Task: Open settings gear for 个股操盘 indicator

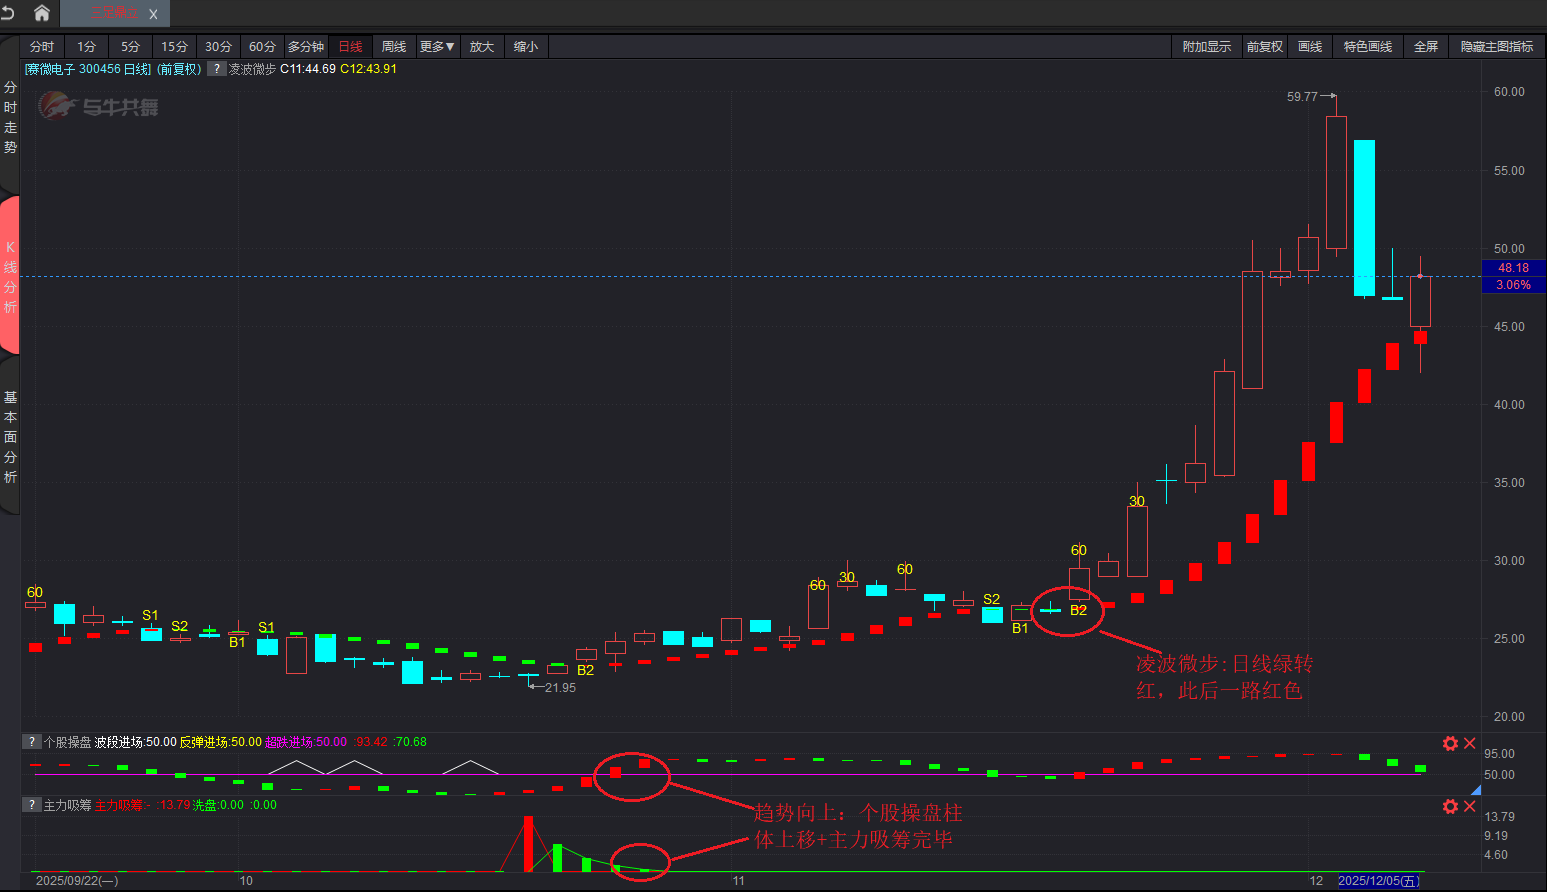Action: click(x=1450, y=743)
